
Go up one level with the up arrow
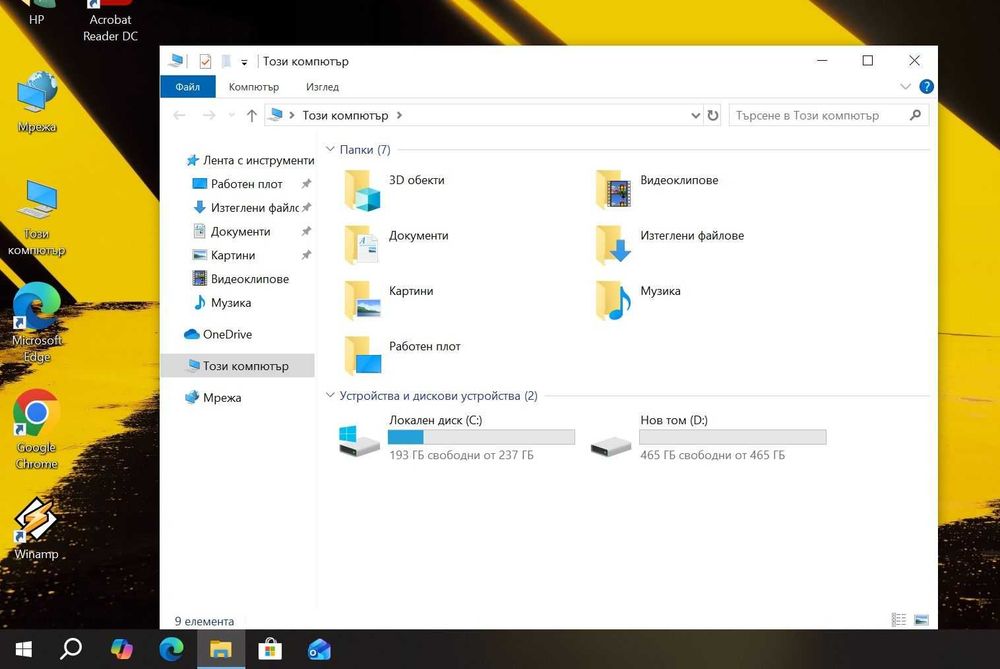[x=252, y=115]
